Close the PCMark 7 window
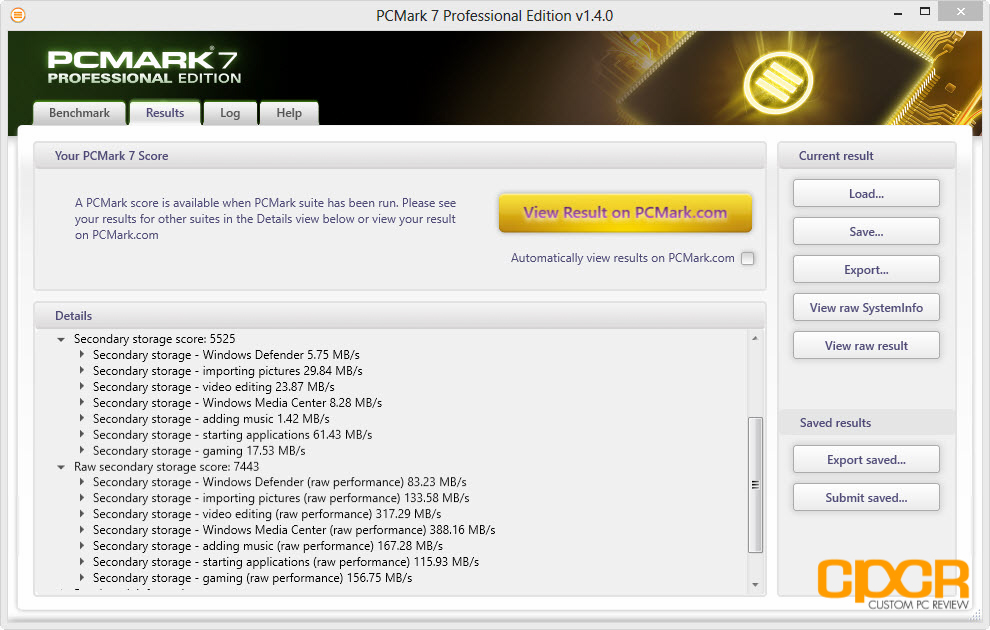Image resolution: width=990 pixels, height=630 pixels. click(960, 11)
